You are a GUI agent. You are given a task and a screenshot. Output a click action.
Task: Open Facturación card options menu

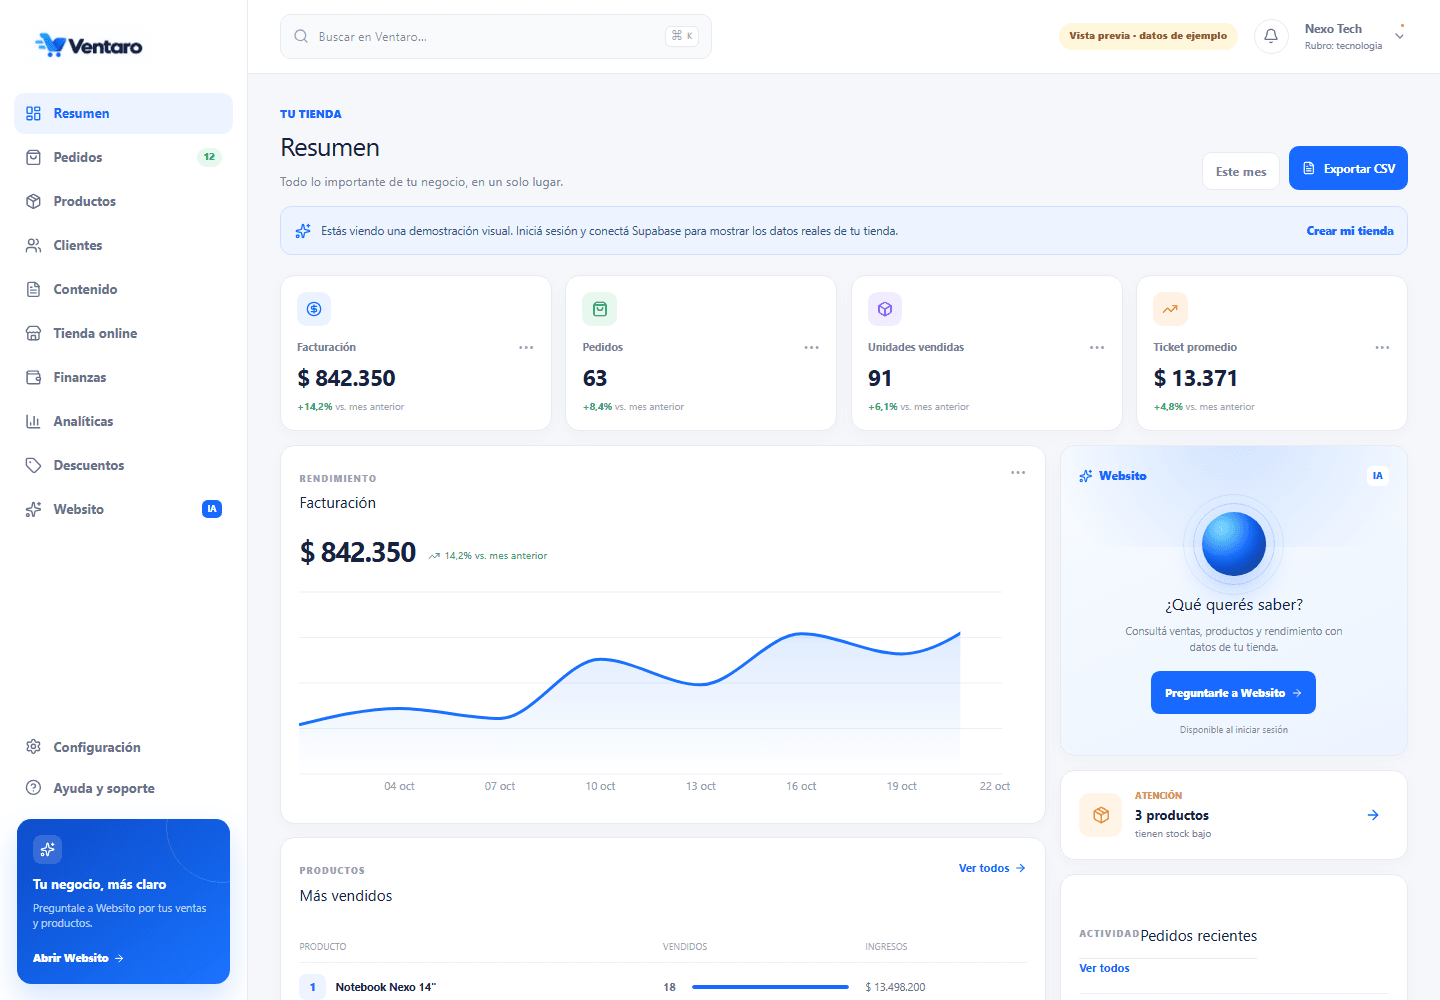coord(526,348)
